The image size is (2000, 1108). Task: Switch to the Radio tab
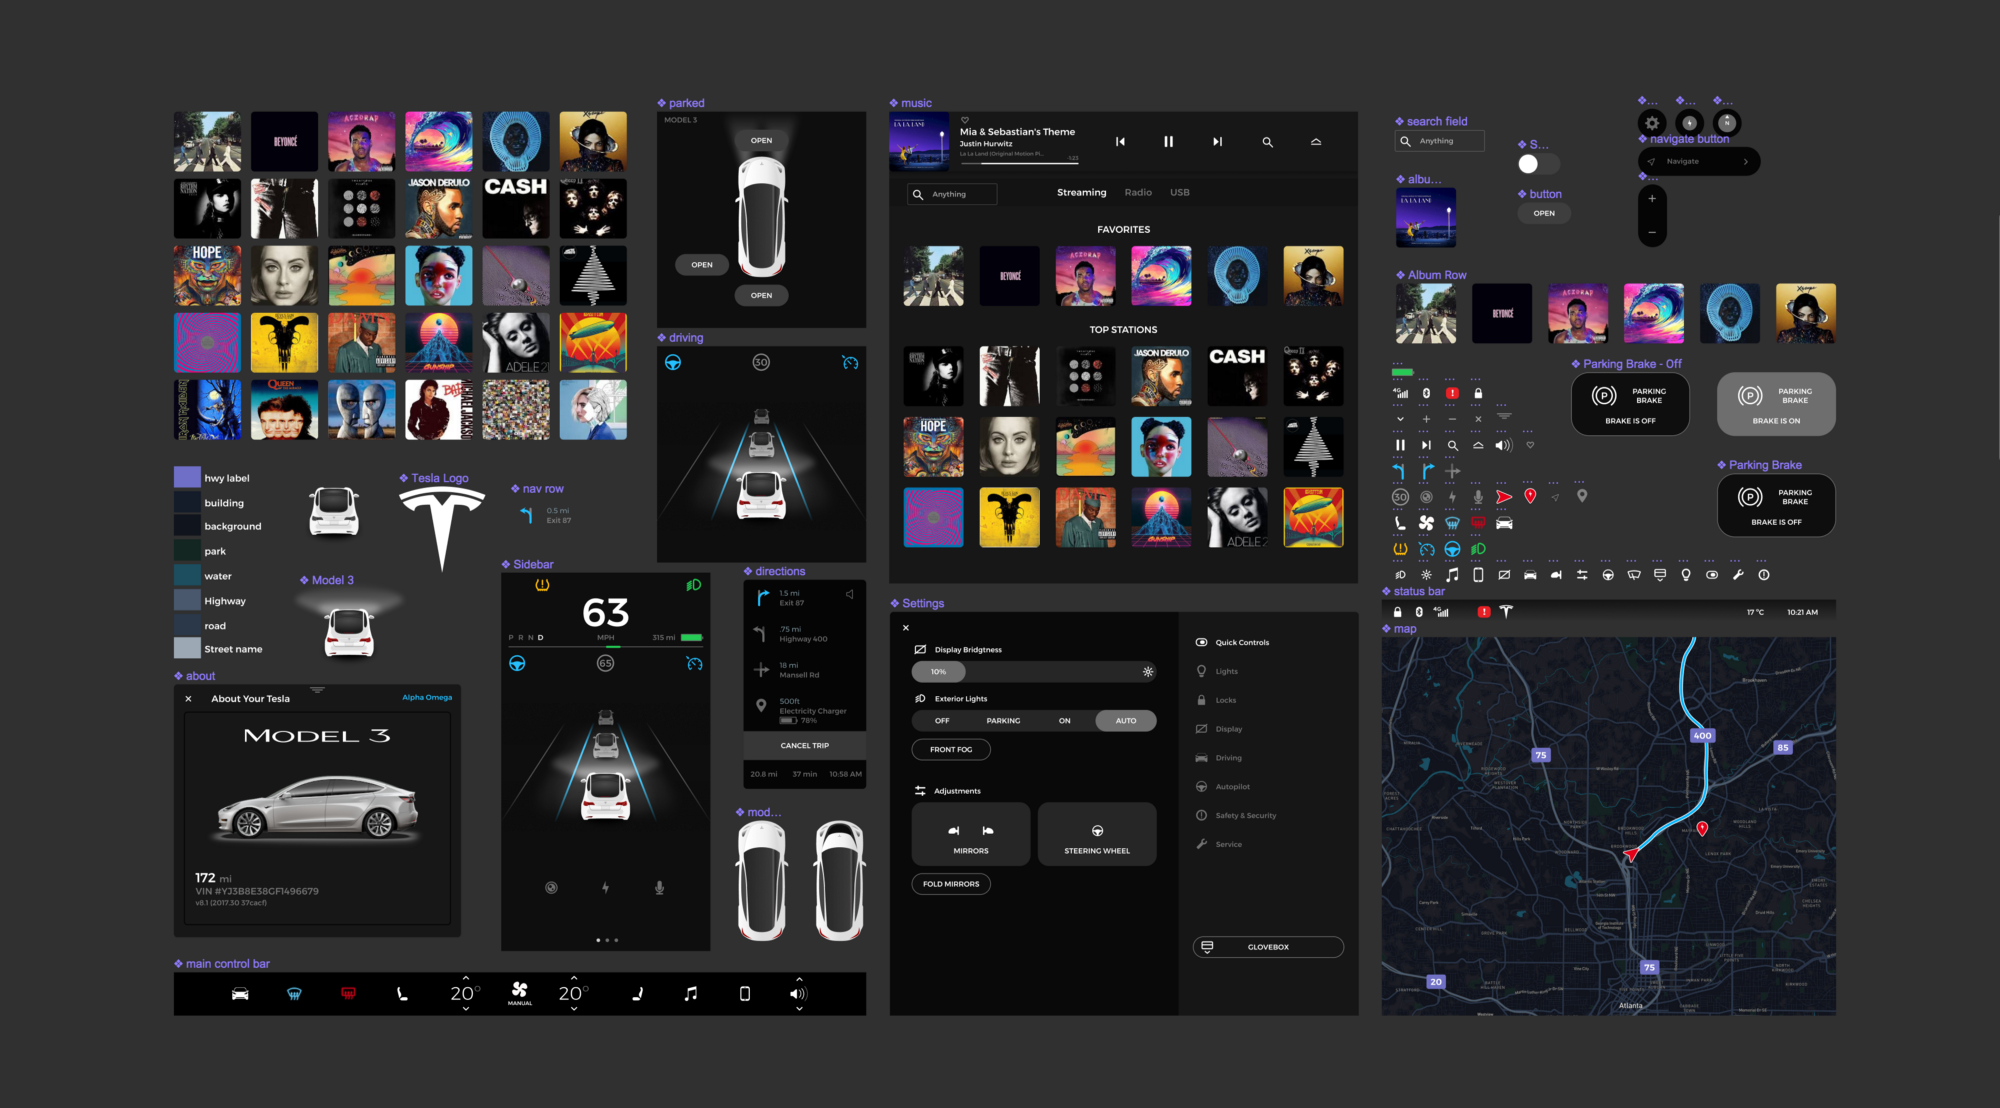[x=1138, y=192]
